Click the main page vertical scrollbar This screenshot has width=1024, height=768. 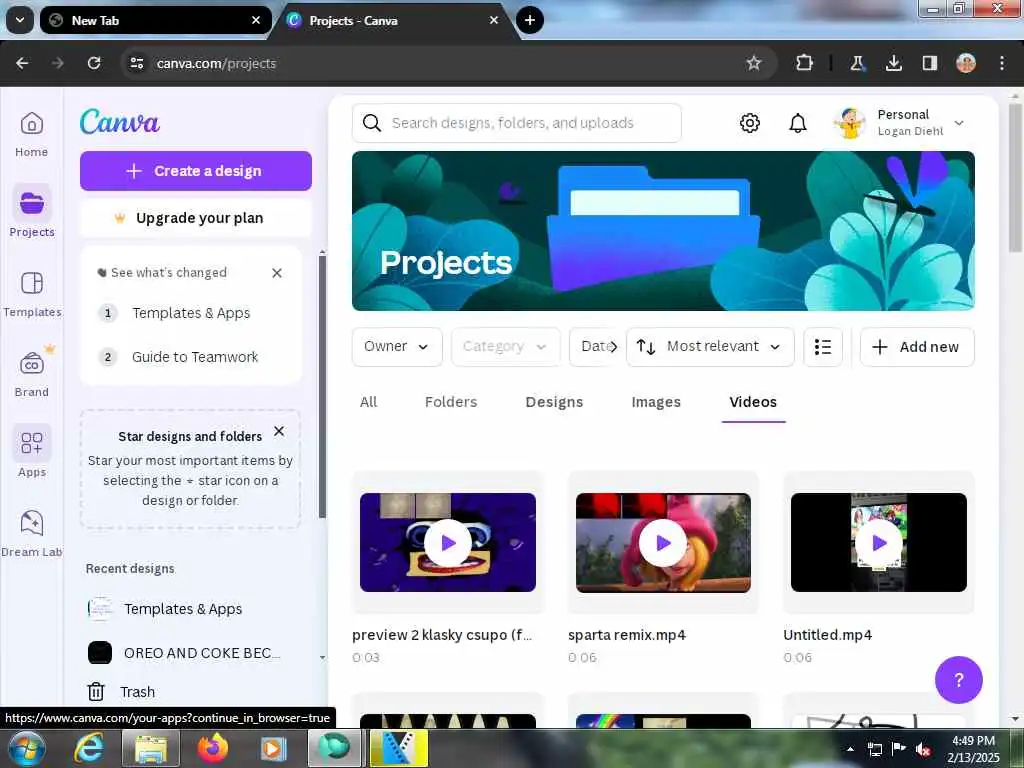click(1014, 176)
